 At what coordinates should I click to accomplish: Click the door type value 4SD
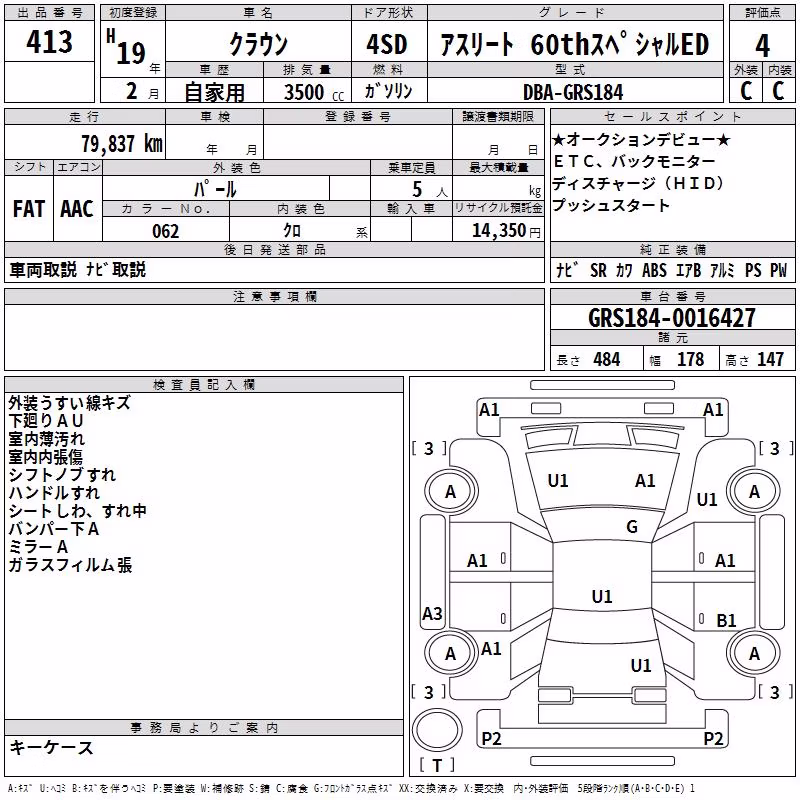tap(387, 44)
